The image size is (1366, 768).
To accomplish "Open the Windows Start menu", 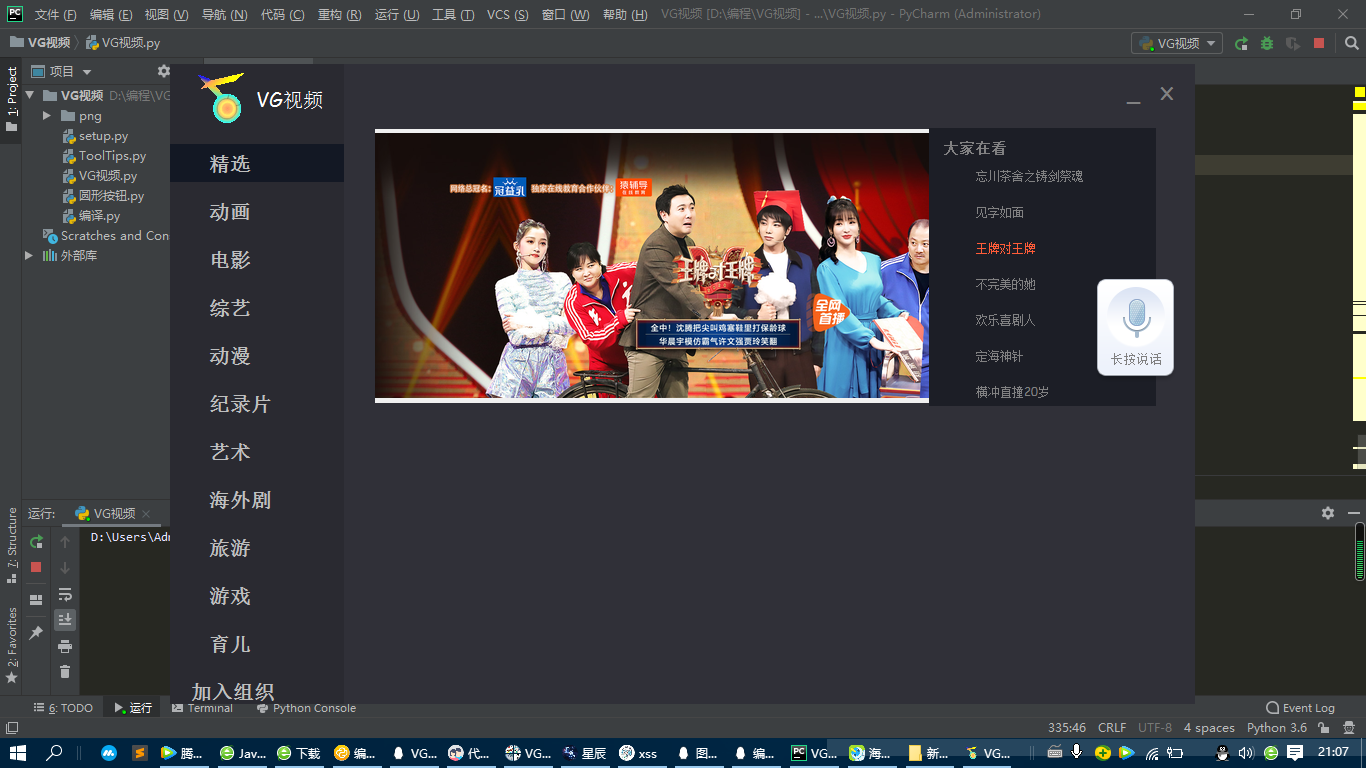I will point(17,752).
